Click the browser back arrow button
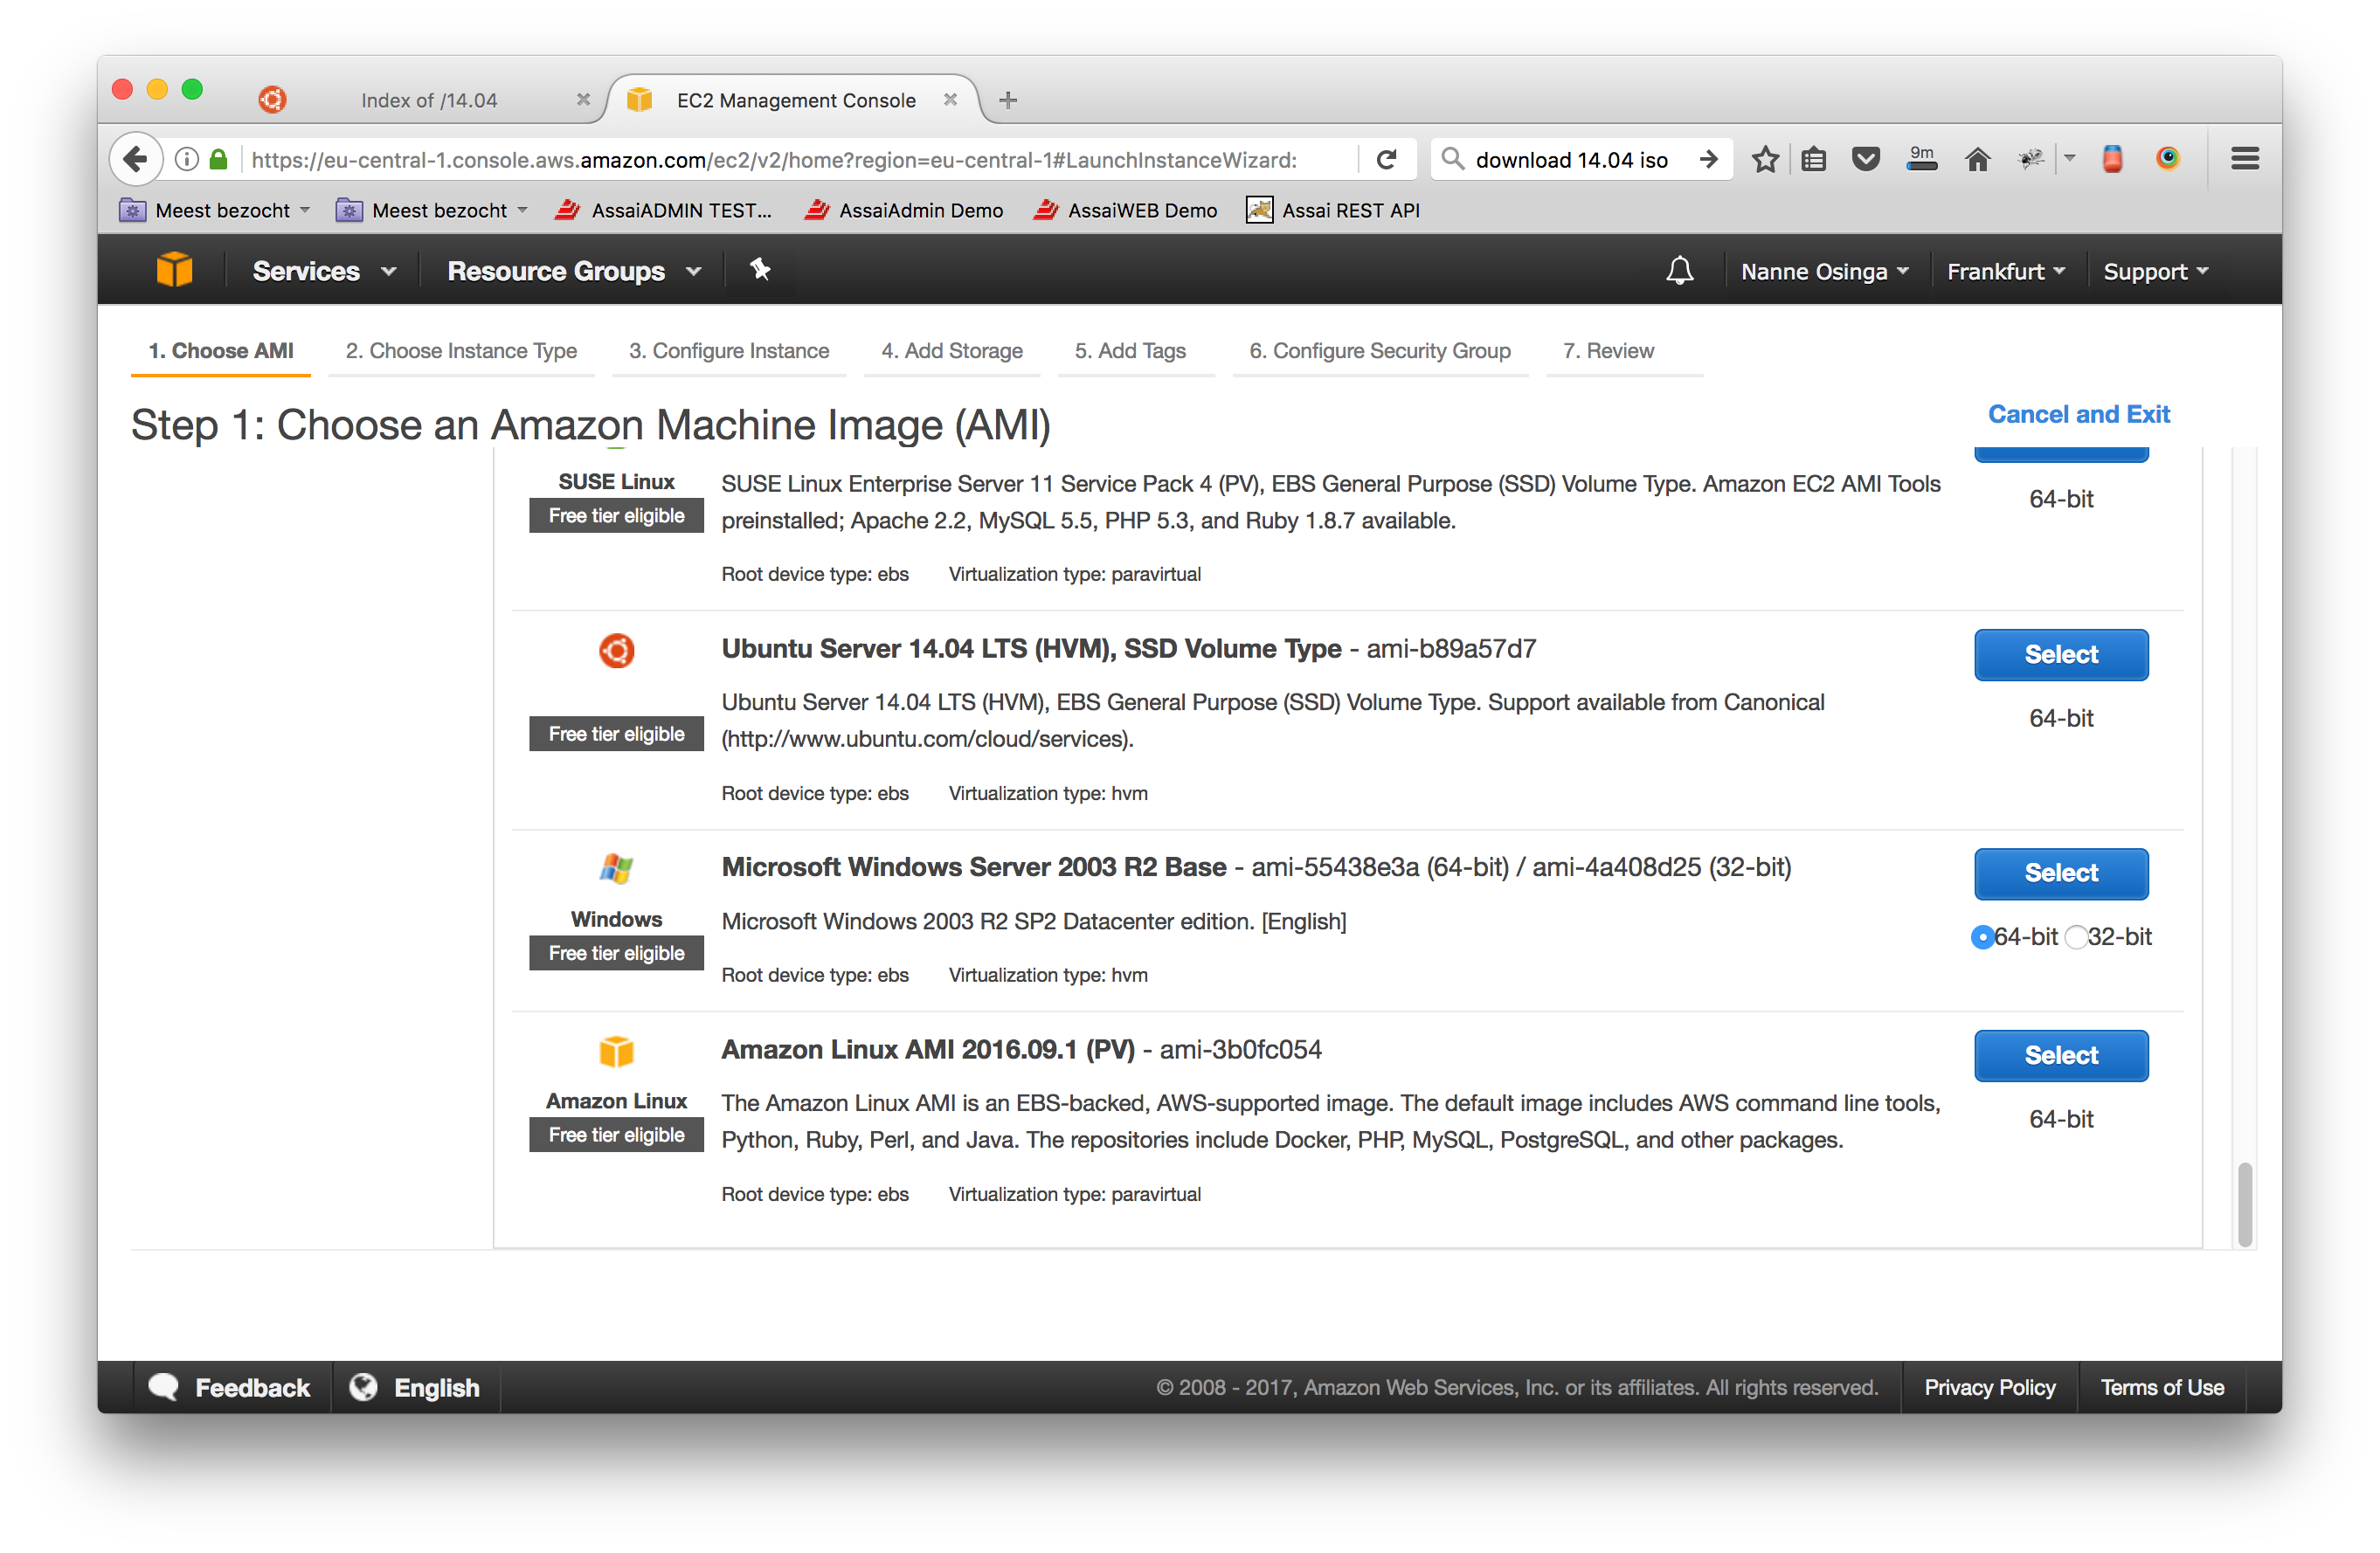Viewport: 2380px width, 1553px height. [136, 159]
